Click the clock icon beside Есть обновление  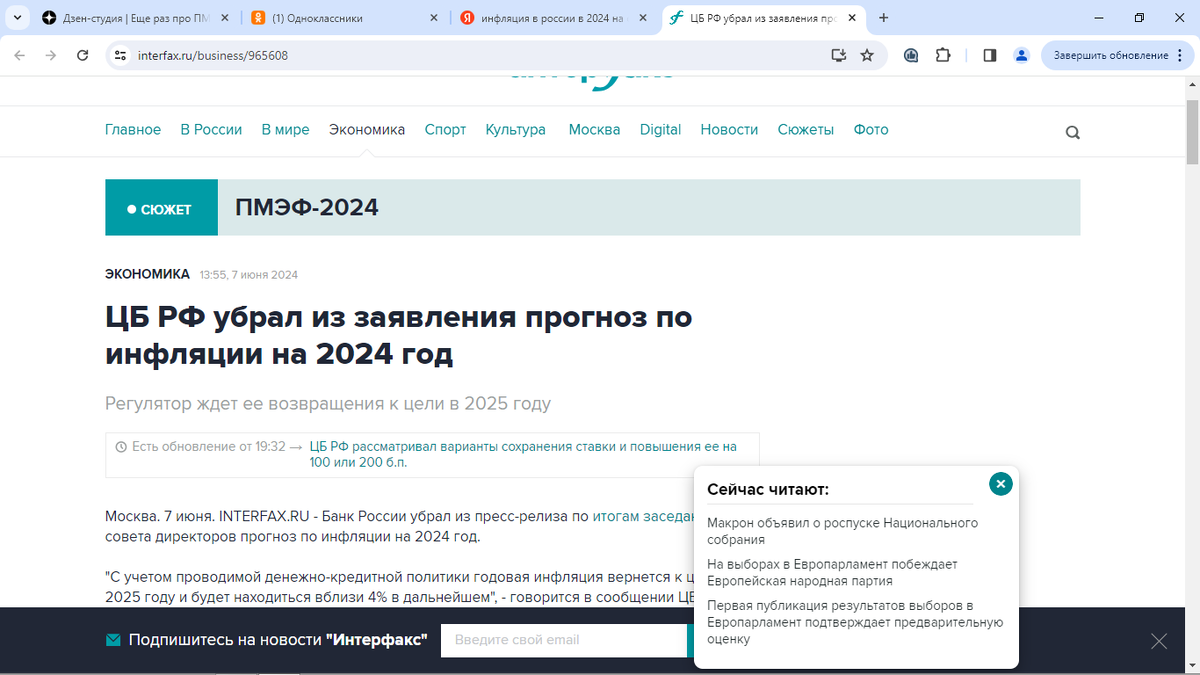[x=122, y=447]
